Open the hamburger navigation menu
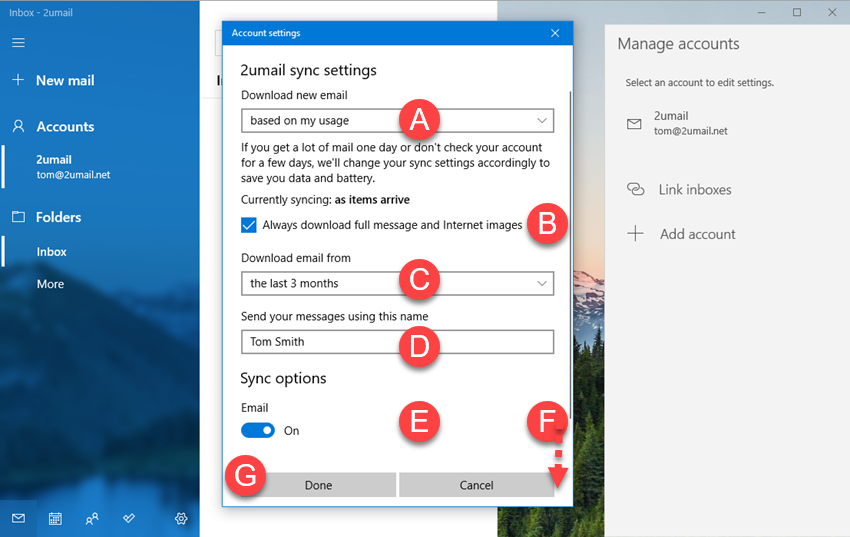 [18, 42]
